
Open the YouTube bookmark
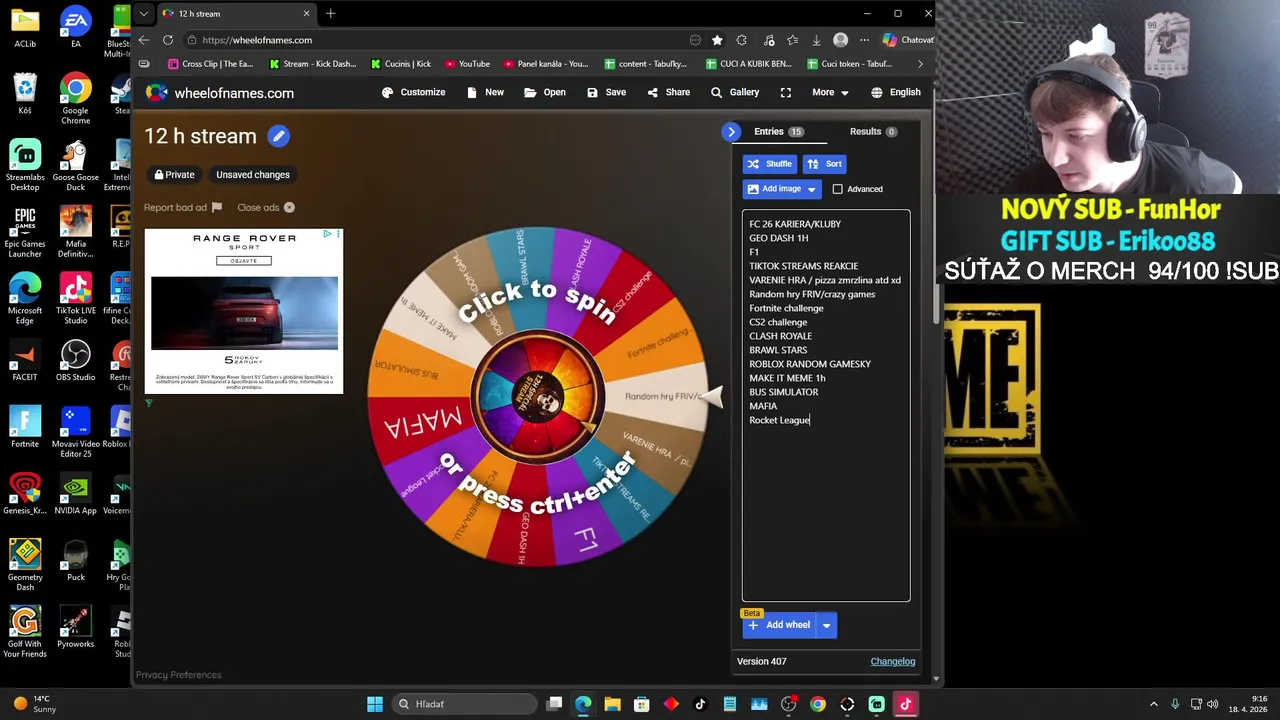[x=467, y=64]
